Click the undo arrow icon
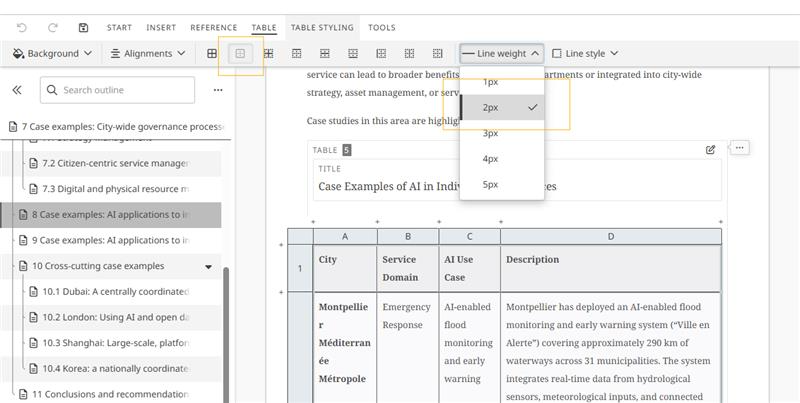Screen dimensions: 800x403 (22, 27)
